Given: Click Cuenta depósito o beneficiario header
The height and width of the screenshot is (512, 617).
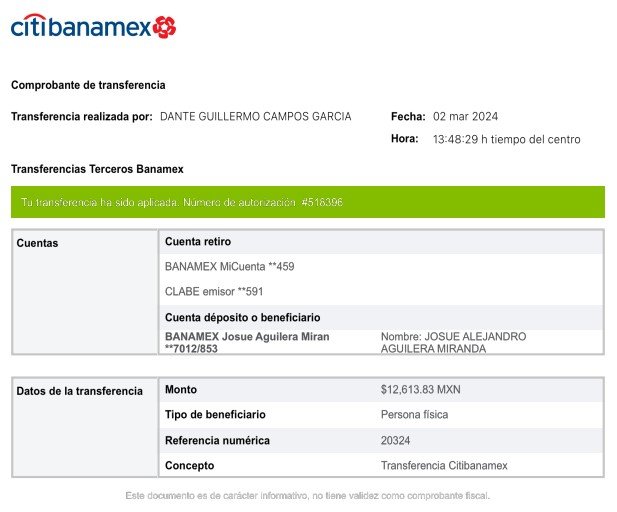Looking at the screenshot, I should pyautogui.click(x=242, y=318).
